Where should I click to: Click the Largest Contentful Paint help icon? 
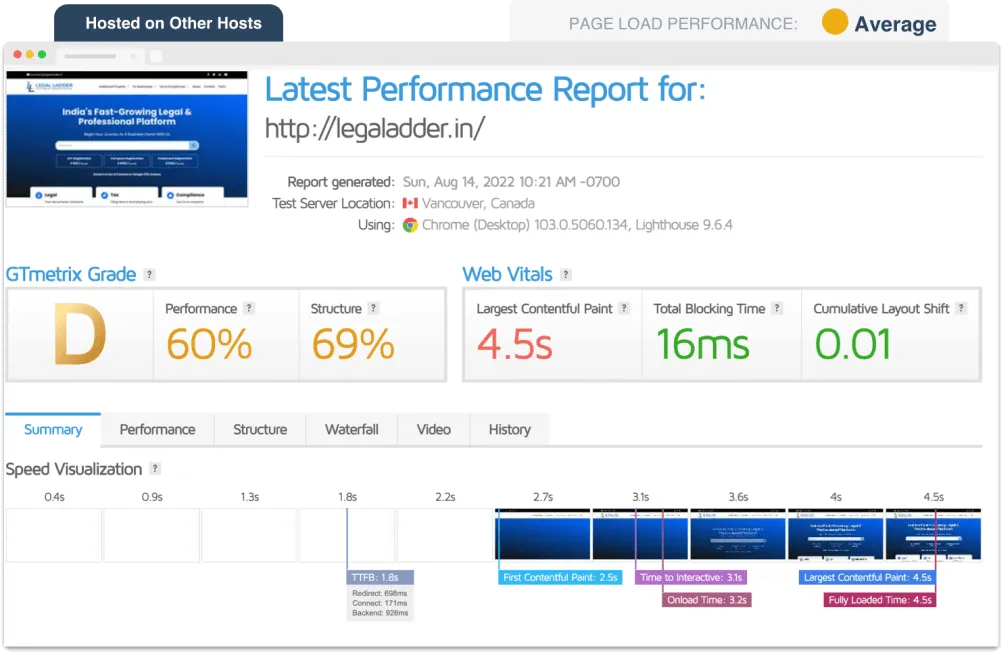[x=624, y=308]
